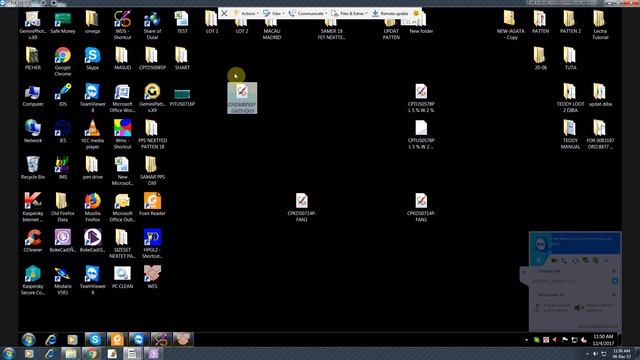640x360 pixels.
Task: Open the View dropdown in TeamViewer toolbar
Action: [273, 13]
